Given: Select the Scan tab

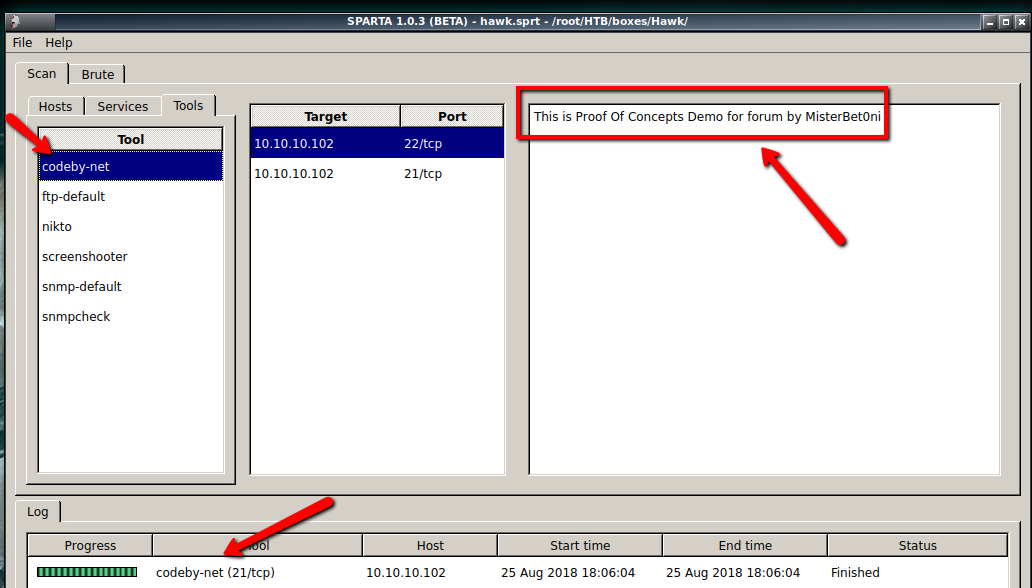Looking at the screenshot, I should [x=42, y=73].
